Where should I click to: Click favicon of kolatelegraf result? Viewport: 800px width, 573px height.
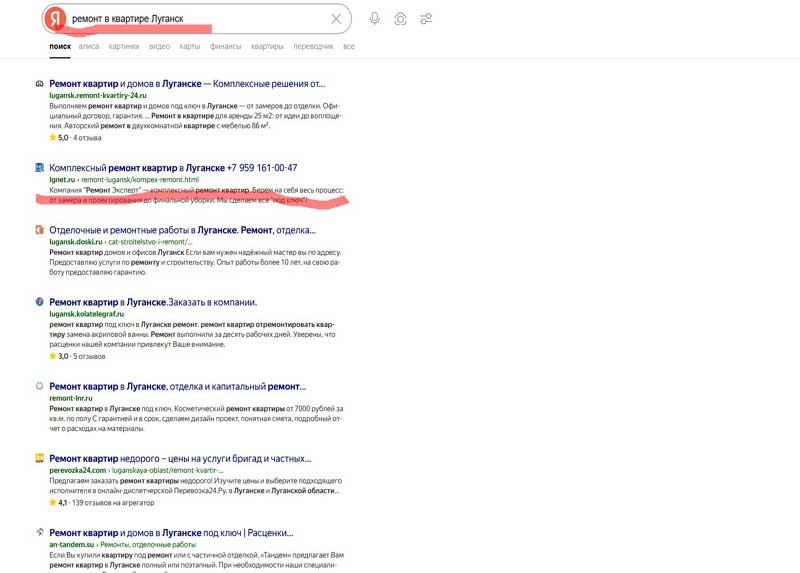pyautogui.click(x=39, y=302)
